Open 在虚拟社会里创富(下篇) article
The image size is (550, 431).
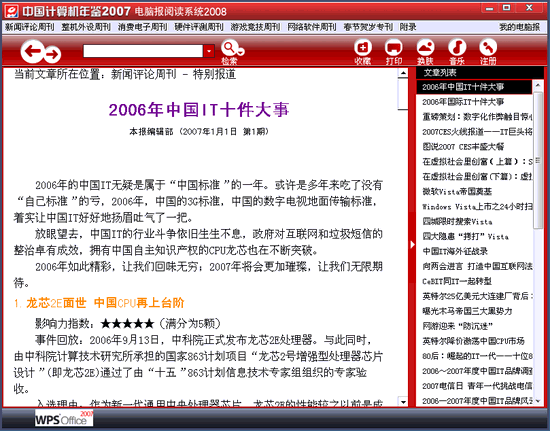pos(477,177)
